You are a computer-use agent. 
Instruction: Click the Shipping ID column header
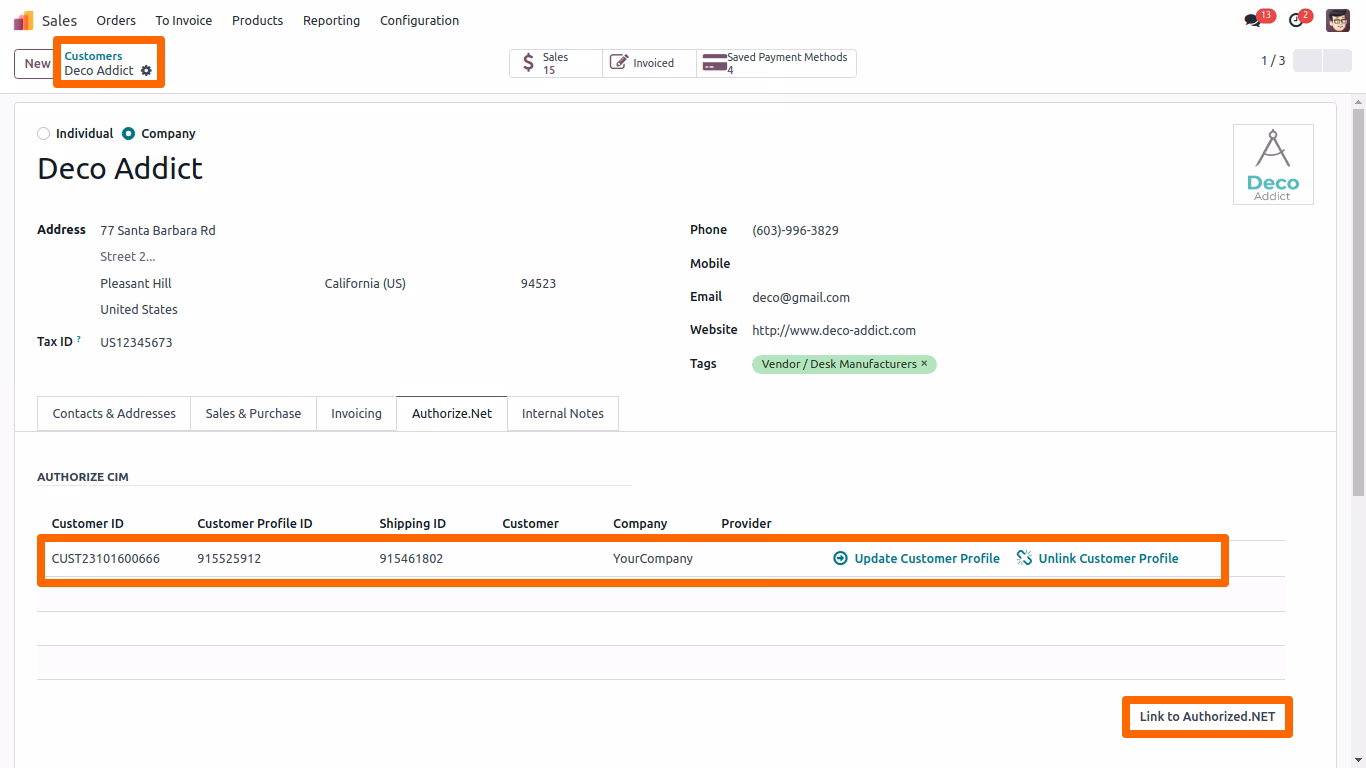[412, 524]
